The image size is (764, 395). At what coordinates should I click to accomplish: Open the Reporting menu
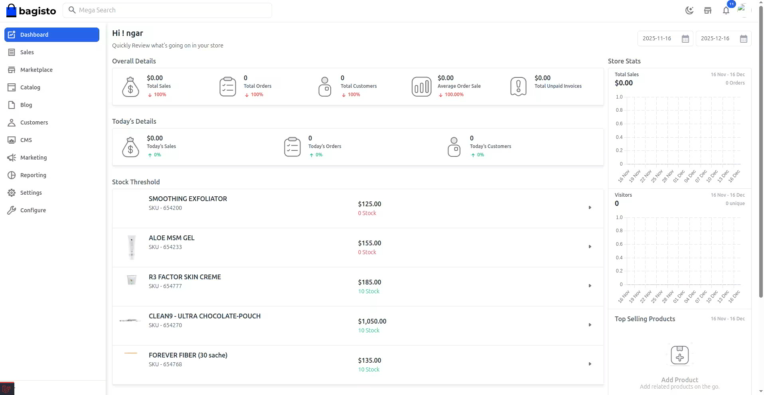52,175
